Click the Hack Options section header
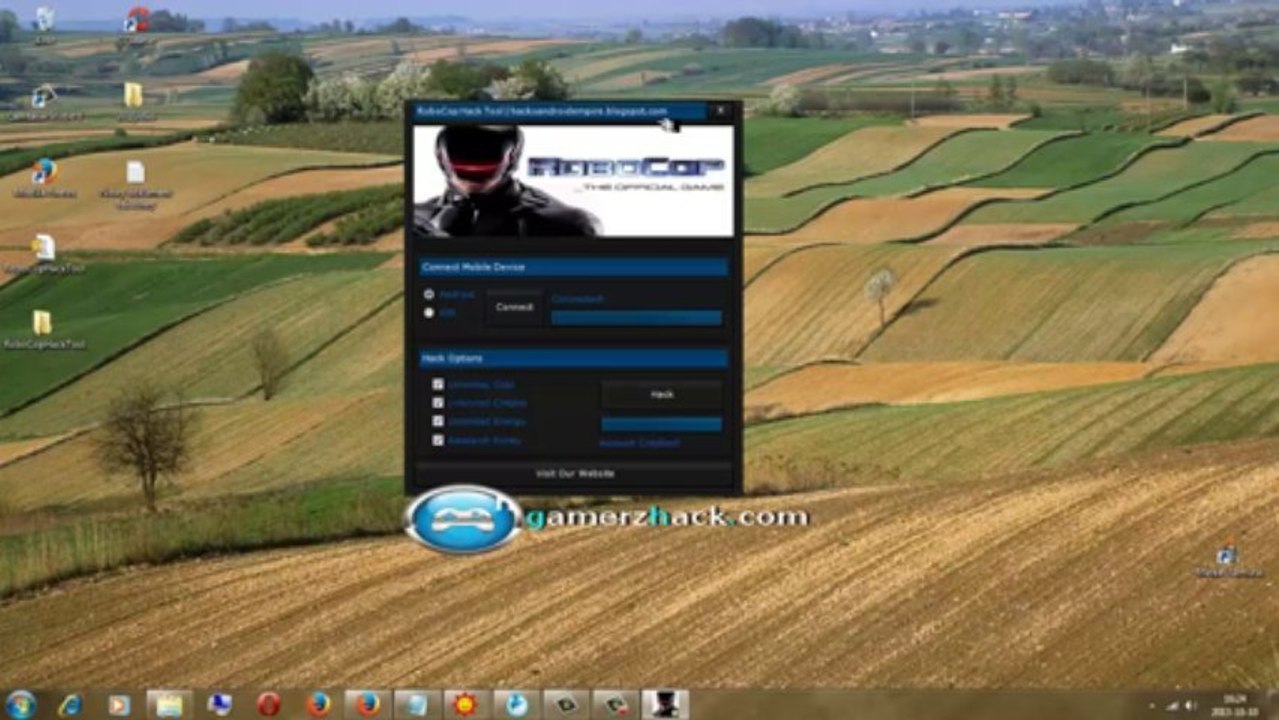1279x720 pixels. 574,358
